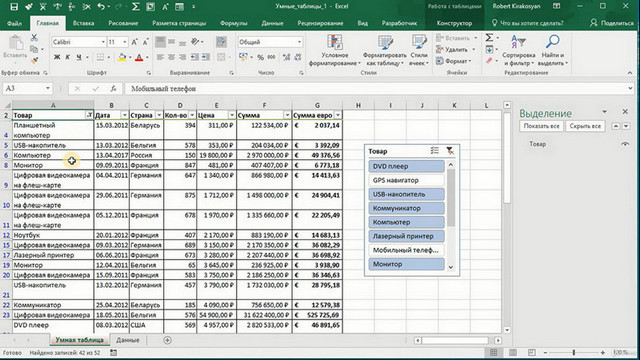Switch to the Файл tab
The image size is (640, 360).
pos(14,23)
